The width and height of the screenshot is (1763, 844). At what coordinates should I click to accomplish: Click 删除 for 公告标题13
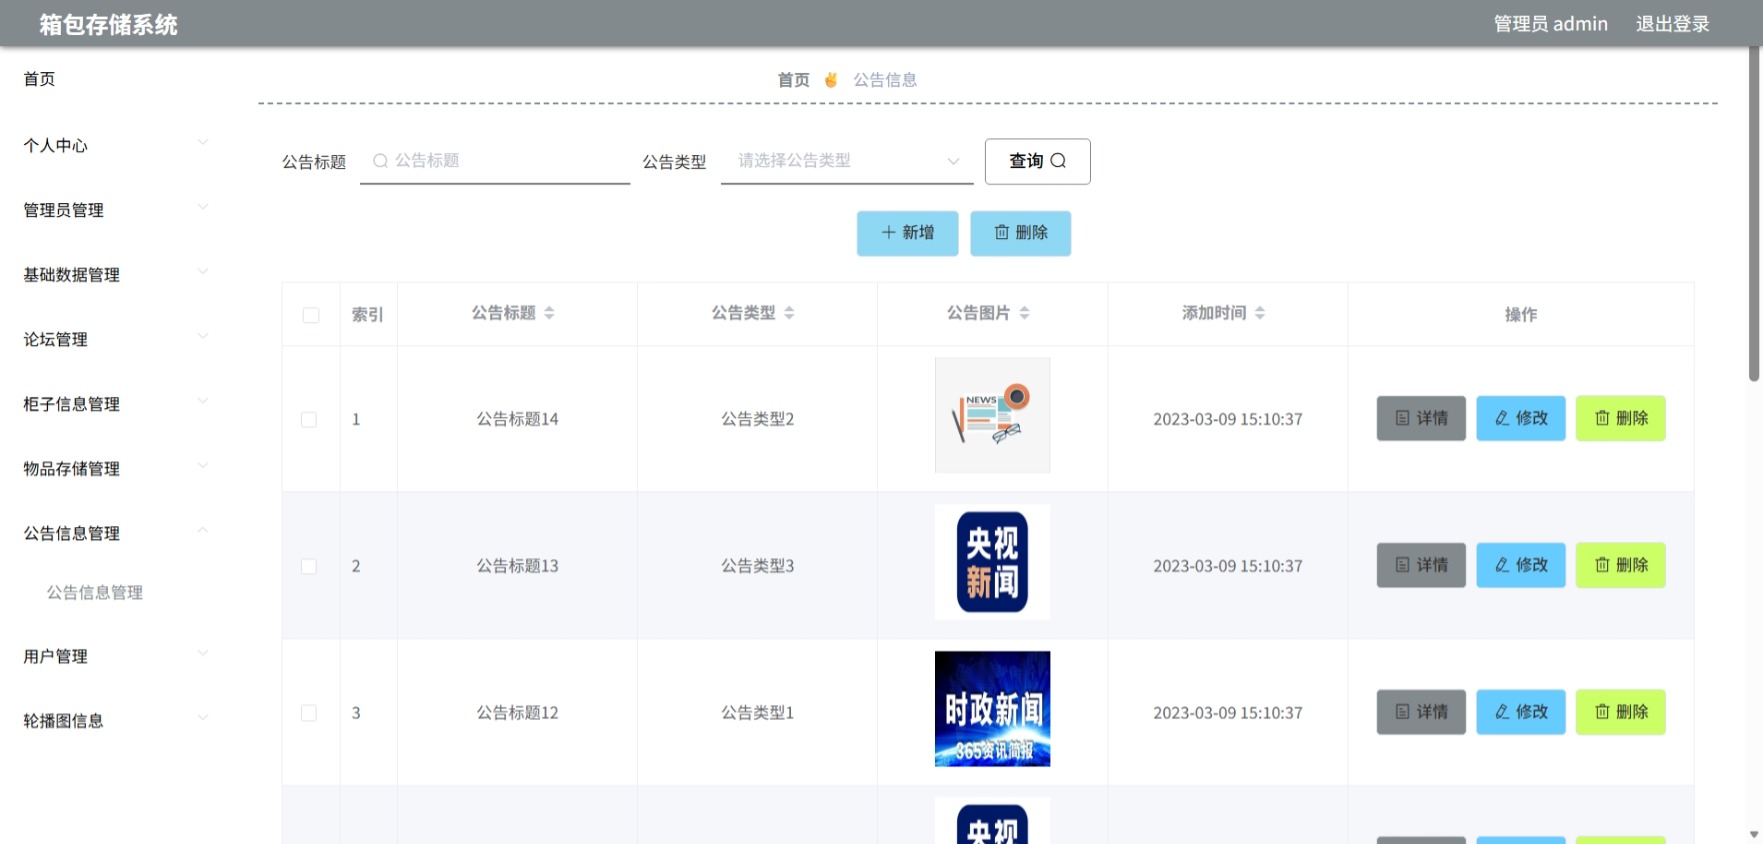point(1621,565)
